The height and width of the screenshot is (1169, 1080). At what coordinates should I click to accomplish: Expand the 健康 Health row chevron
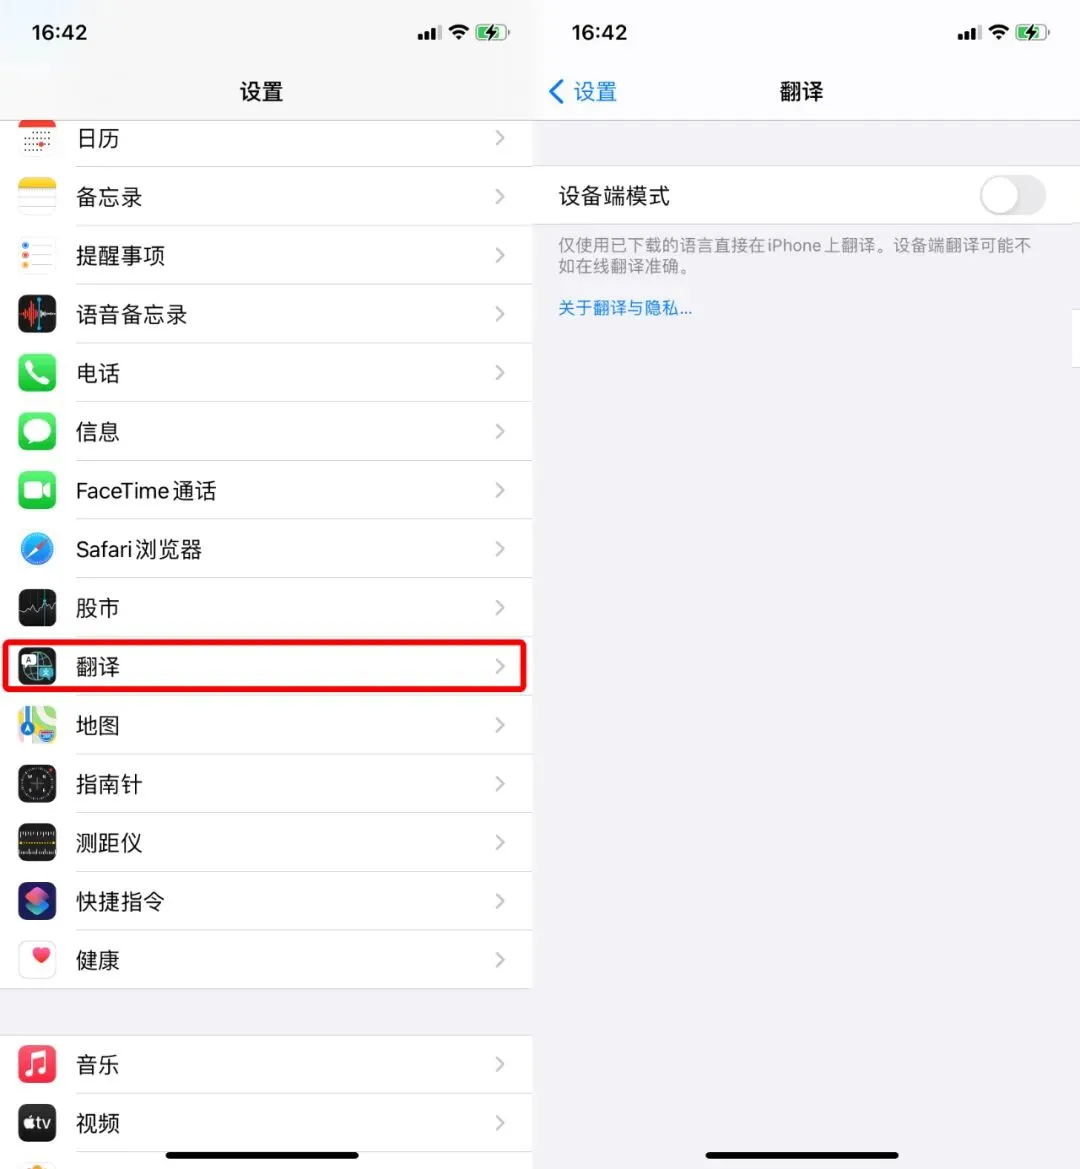coord(499,960)
